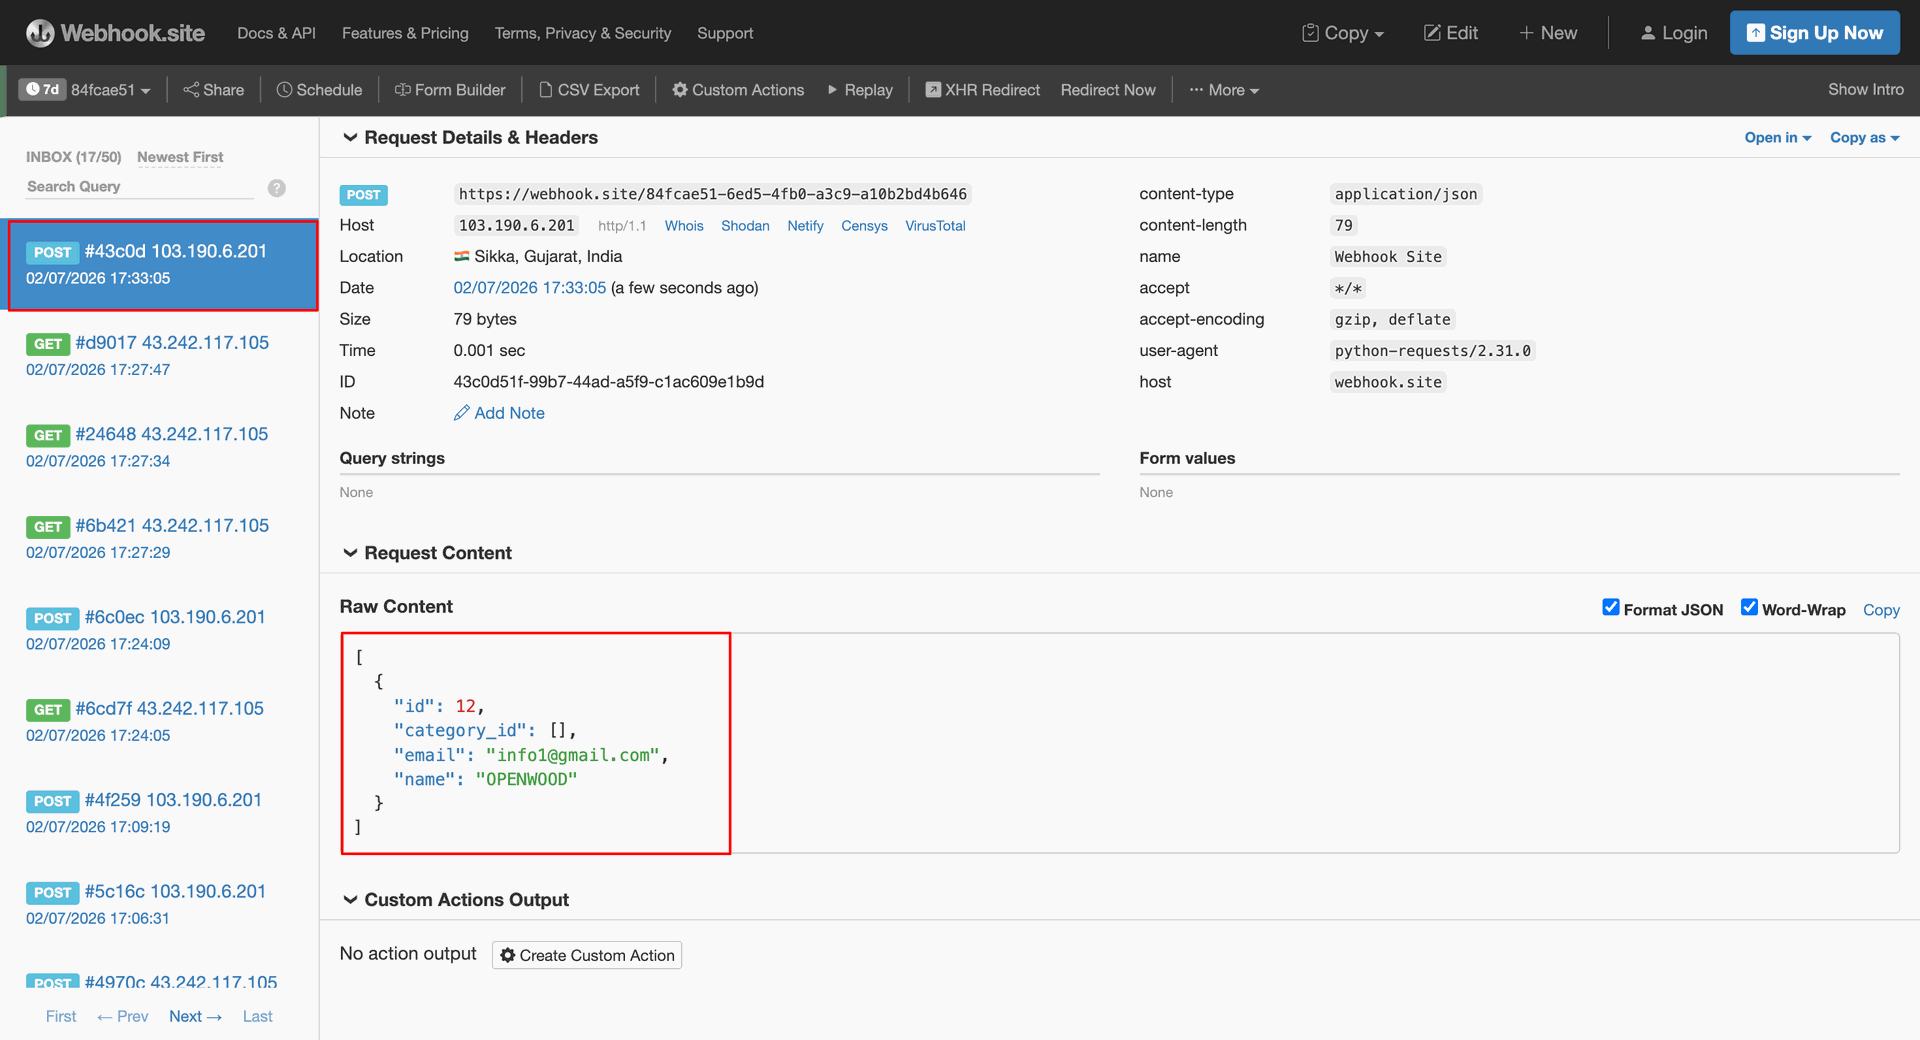This screenshot has width=1920, height=1040.
Task: Open Terms, Privacy & Security page
Action: tap(583, 33)
